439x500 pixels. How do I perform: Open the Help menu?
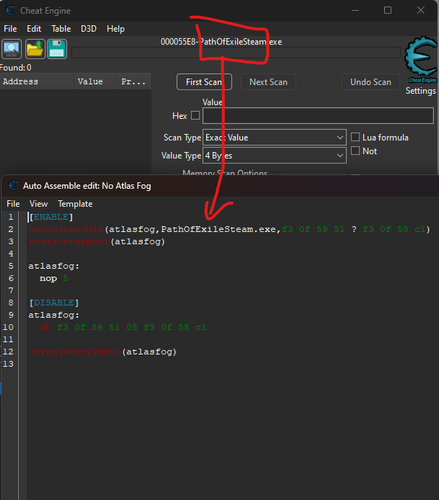[116, 29]
